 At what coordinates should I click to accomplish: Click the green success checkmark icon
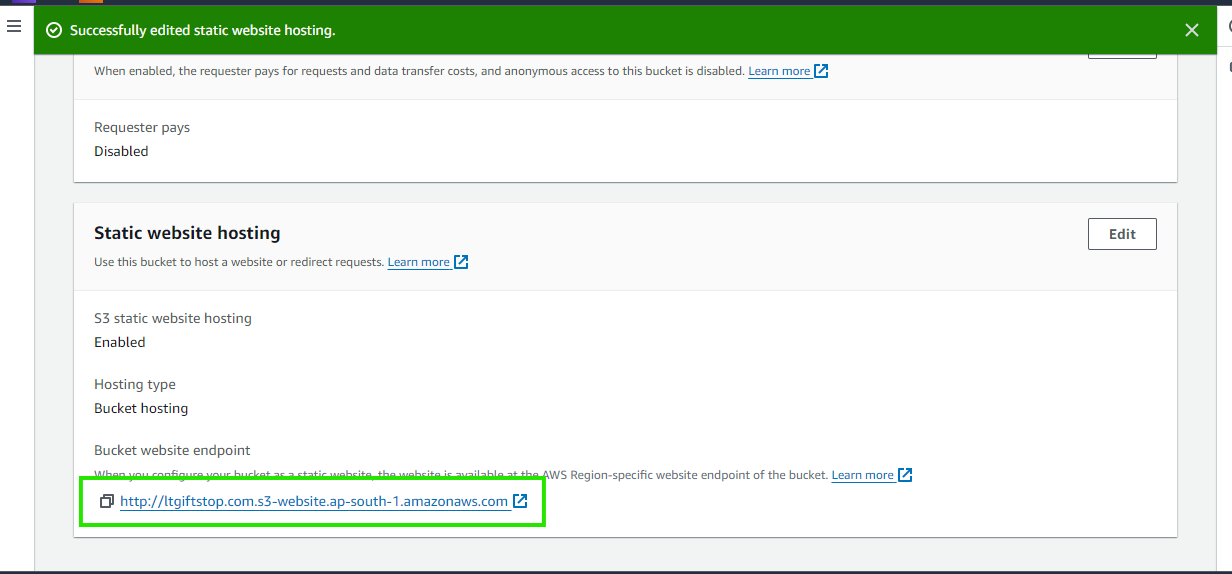54,30
